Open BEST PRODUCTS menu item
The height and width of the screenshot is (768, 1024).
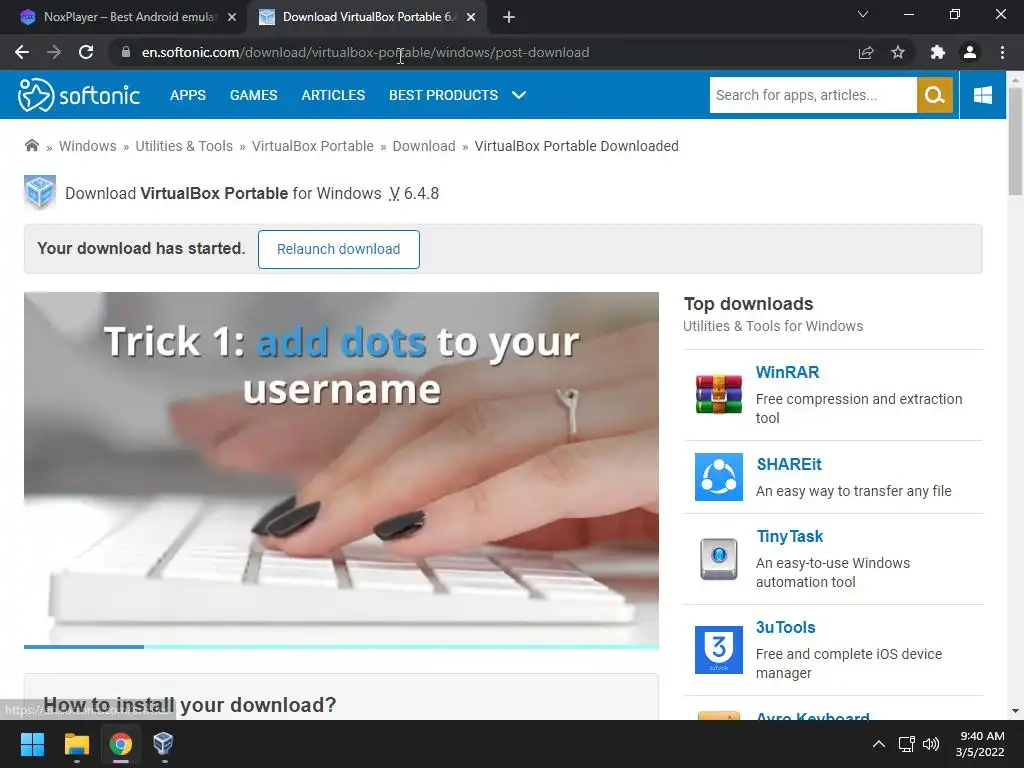pos(443,95)
